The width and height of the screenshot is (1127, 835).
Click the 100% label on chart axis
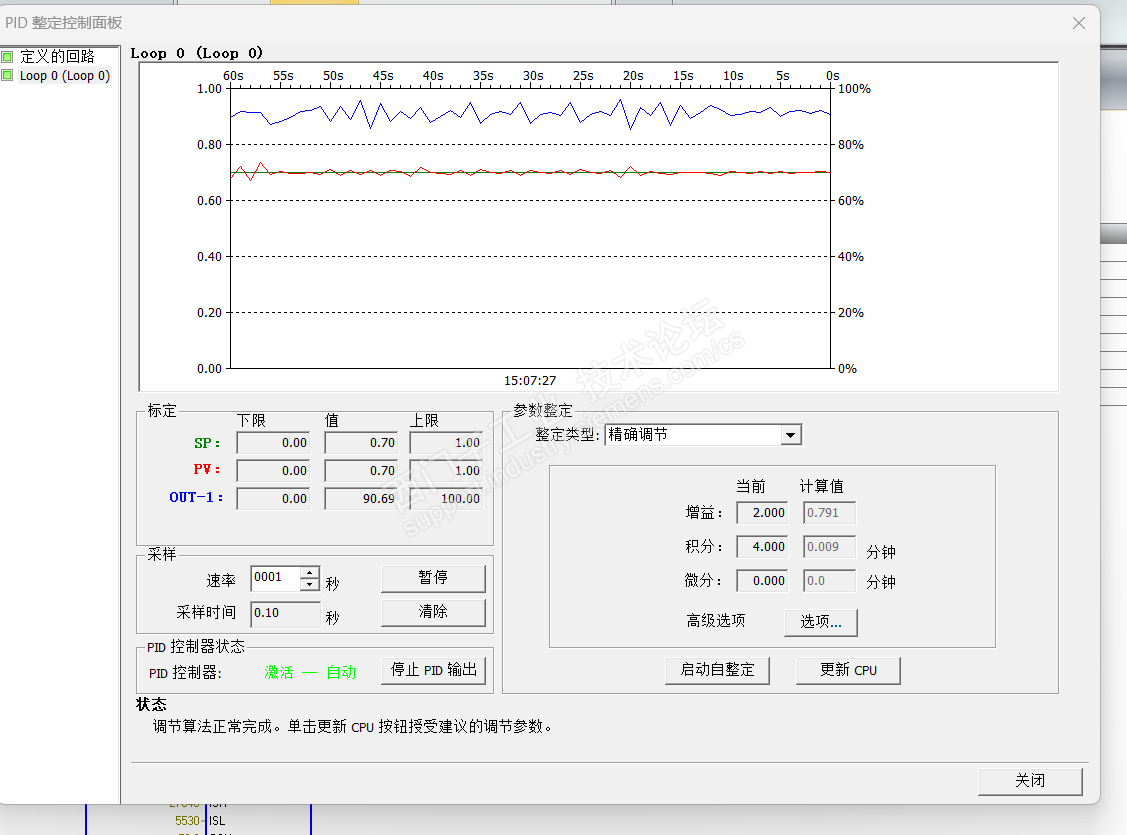coord(855,89)
